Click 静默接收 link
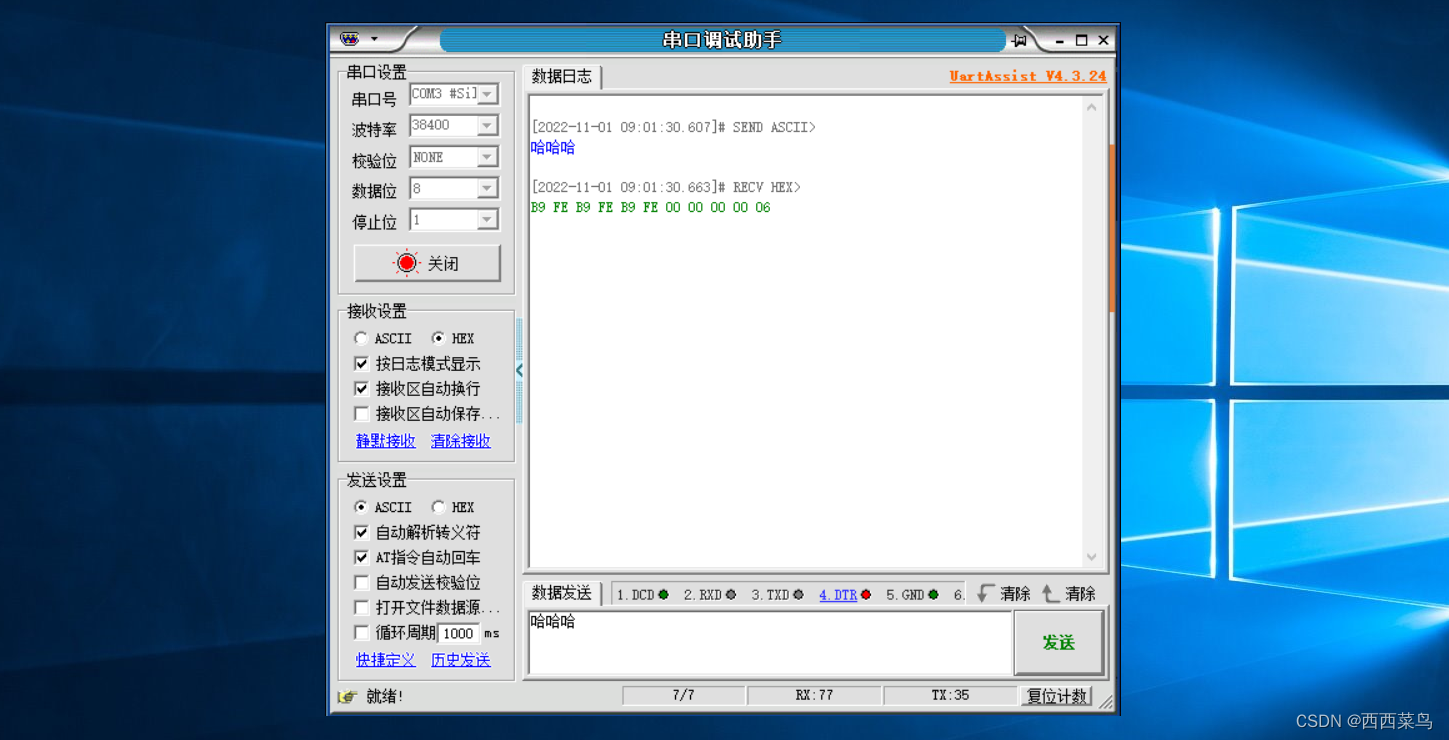The height and width of the screenshot is (740, 1449). [x=386, y=441]
